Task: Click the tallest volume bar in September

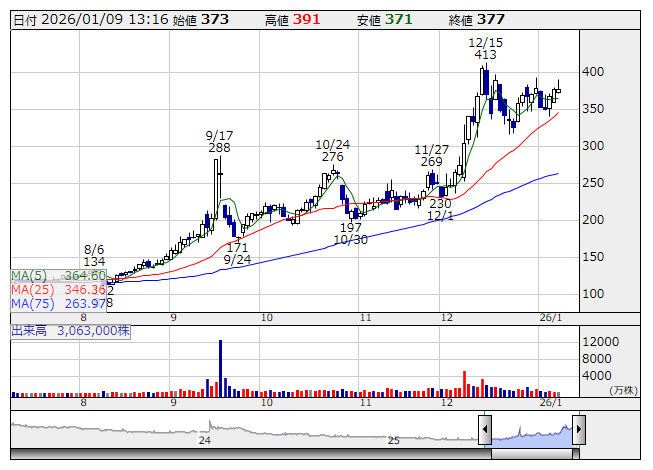Action: click(219, 367)
